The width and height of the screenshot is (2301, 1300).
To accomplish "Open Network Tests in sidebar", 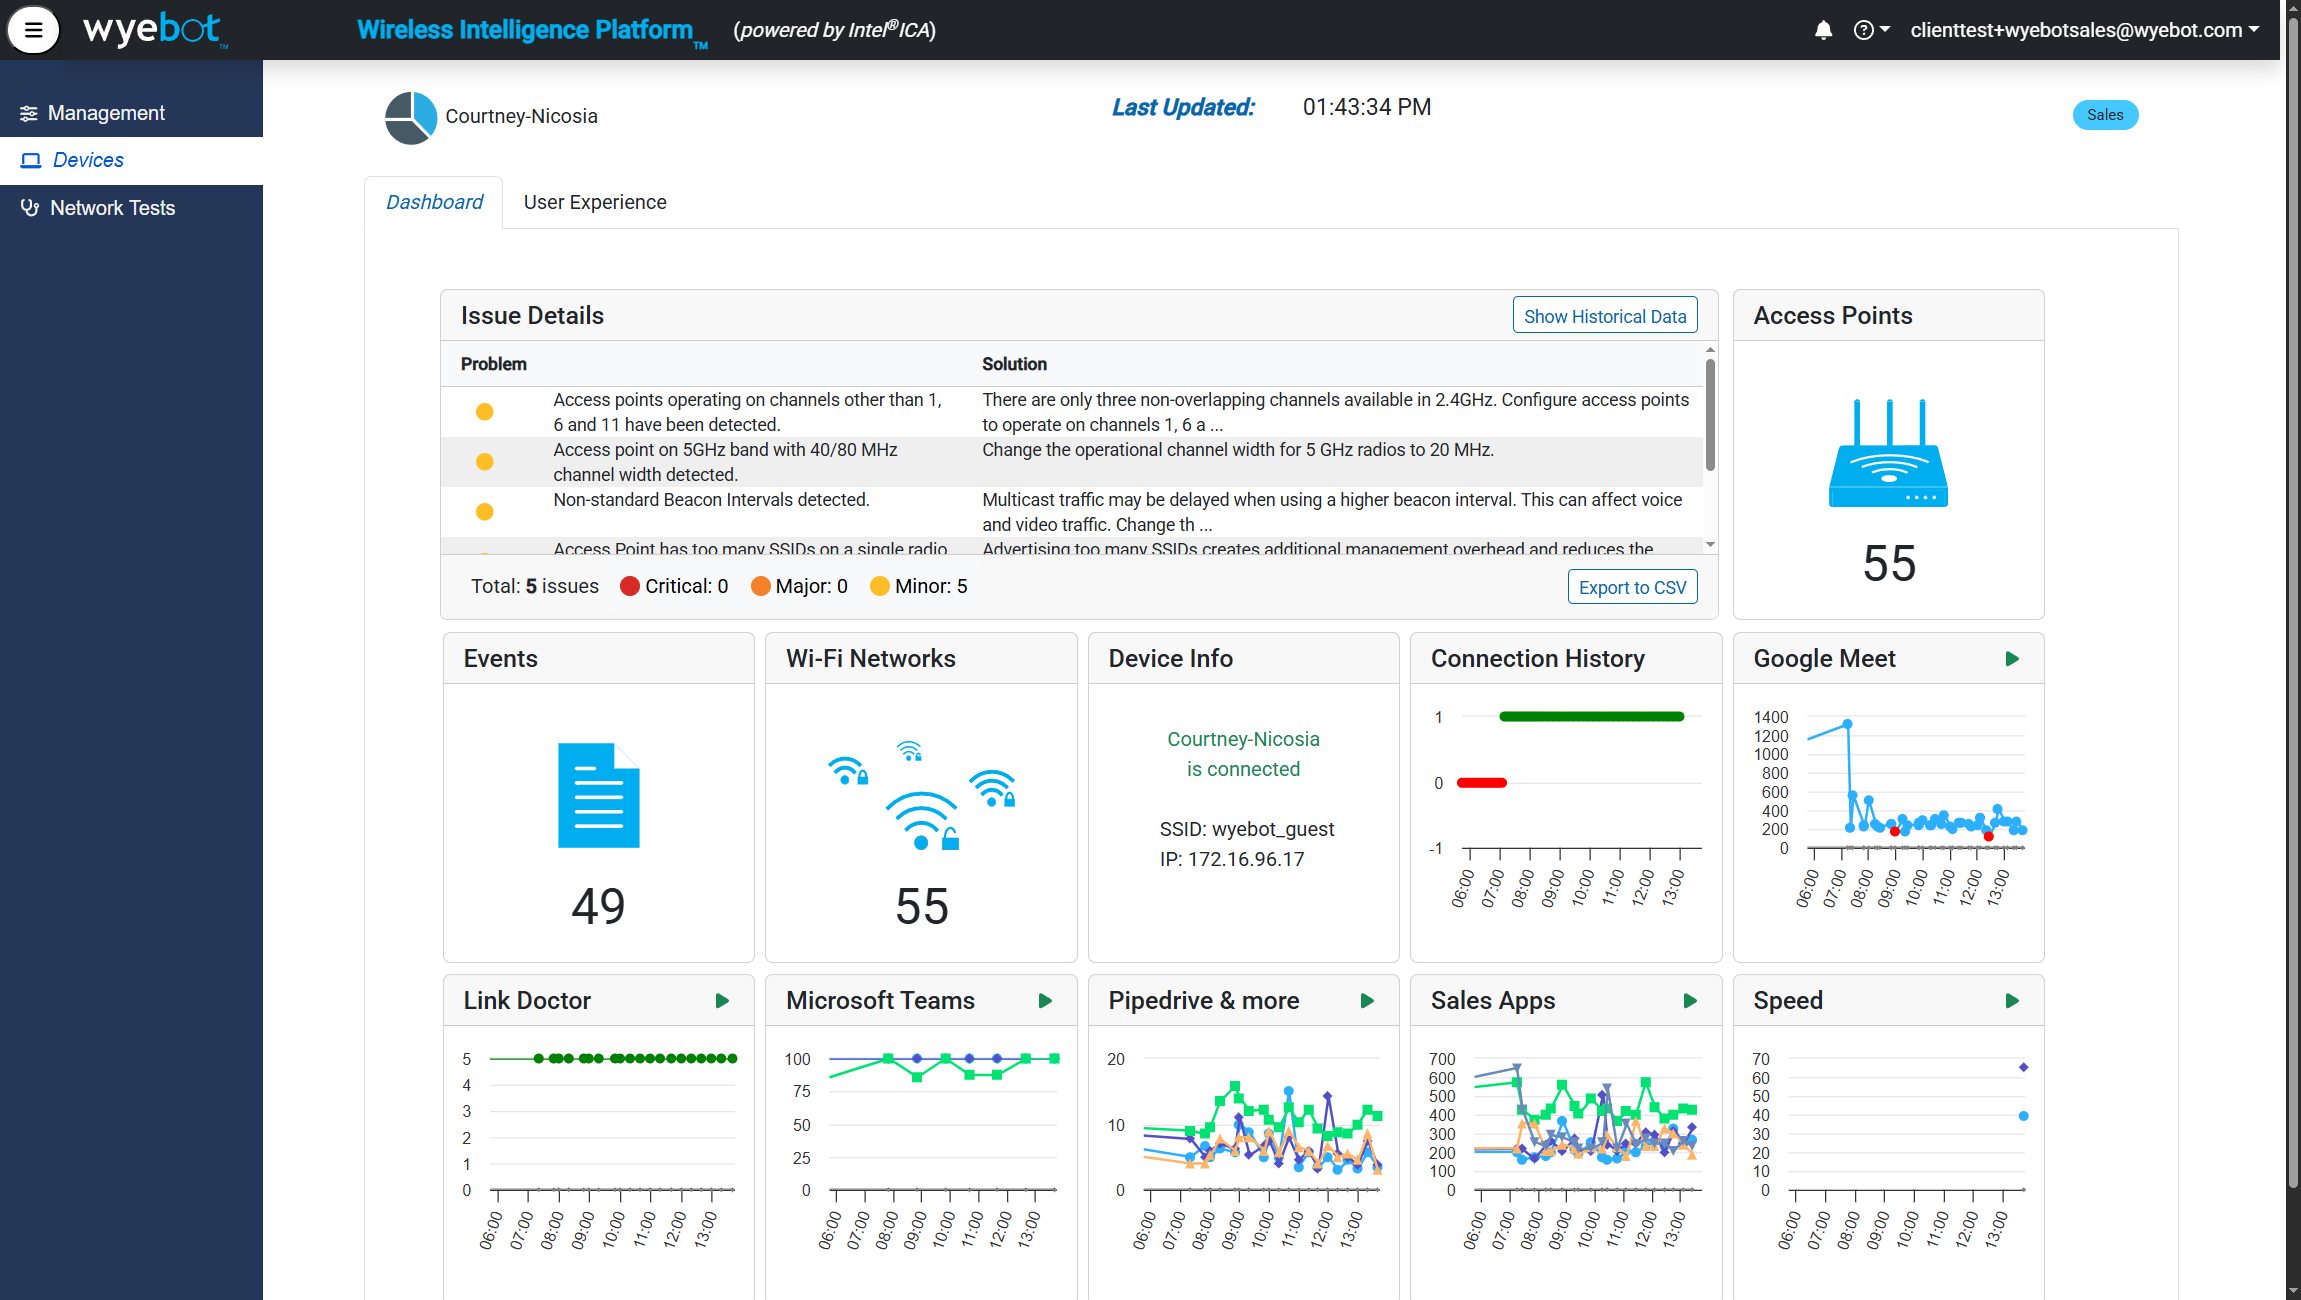I will (112, 208).
